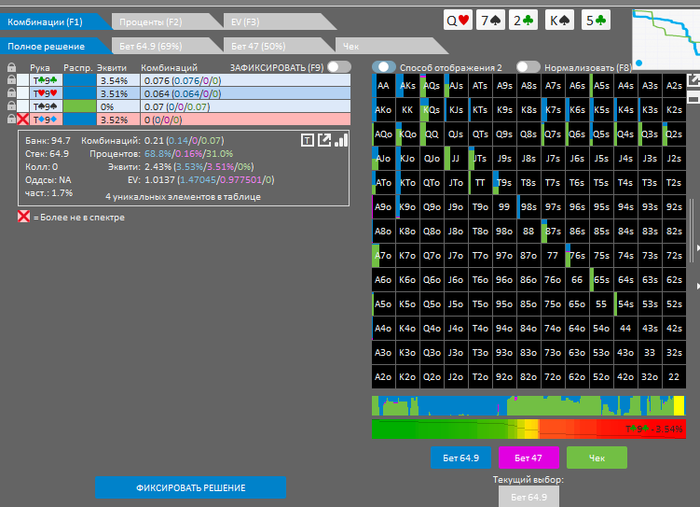Select the AKs cell in the range grid
The height and width of the screenshot is (507, 700).
tap(408, 86)
